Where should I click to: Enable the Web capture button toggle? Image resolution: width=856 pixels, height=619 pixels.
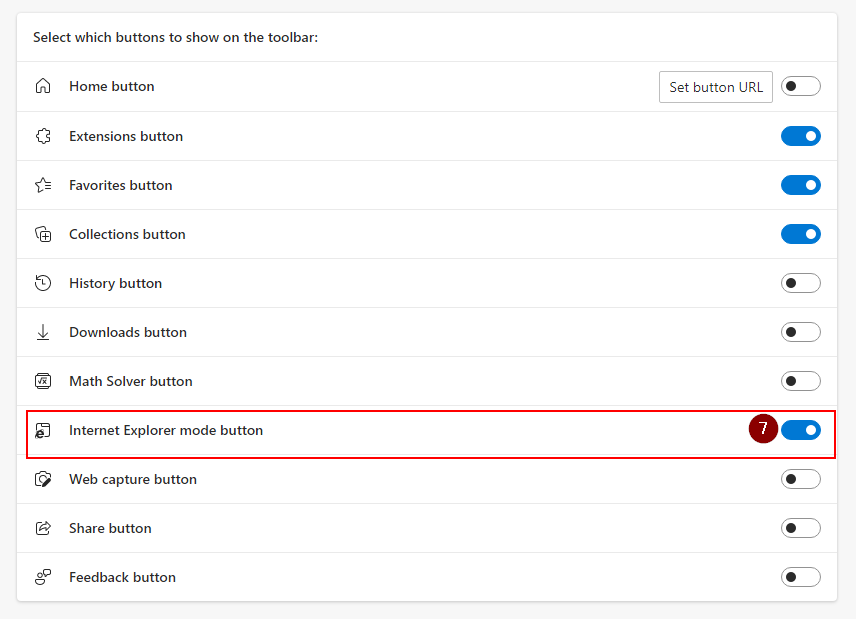coord(800,479)
